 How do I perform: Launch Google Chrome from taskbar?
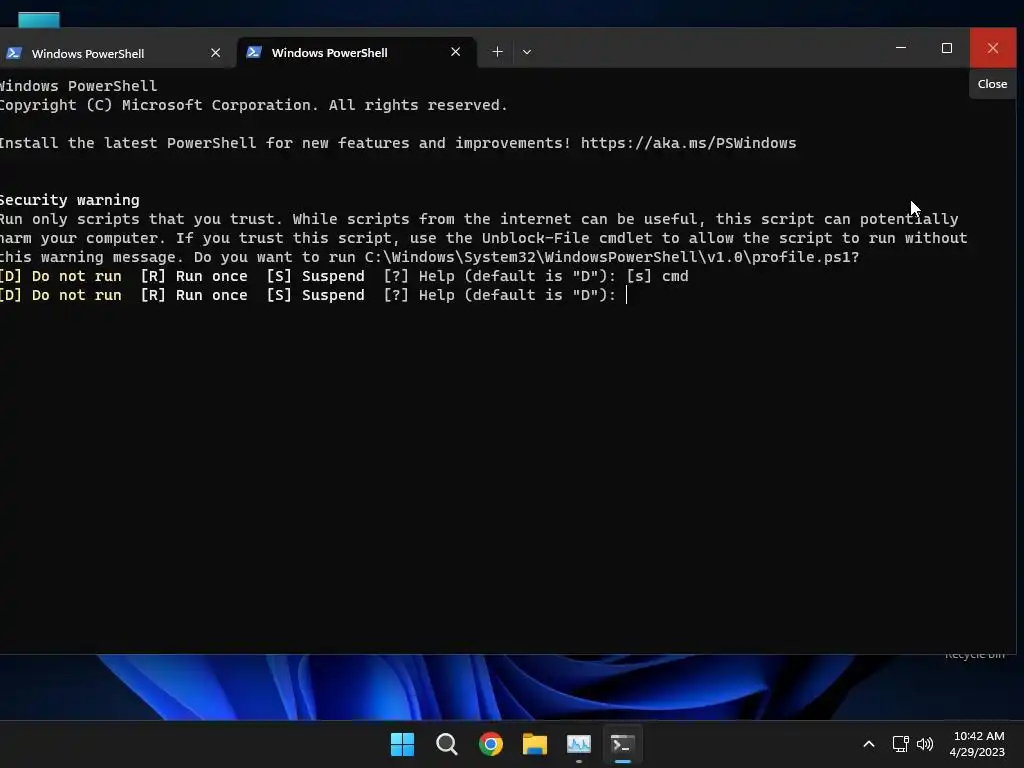[x=490, y=744]
